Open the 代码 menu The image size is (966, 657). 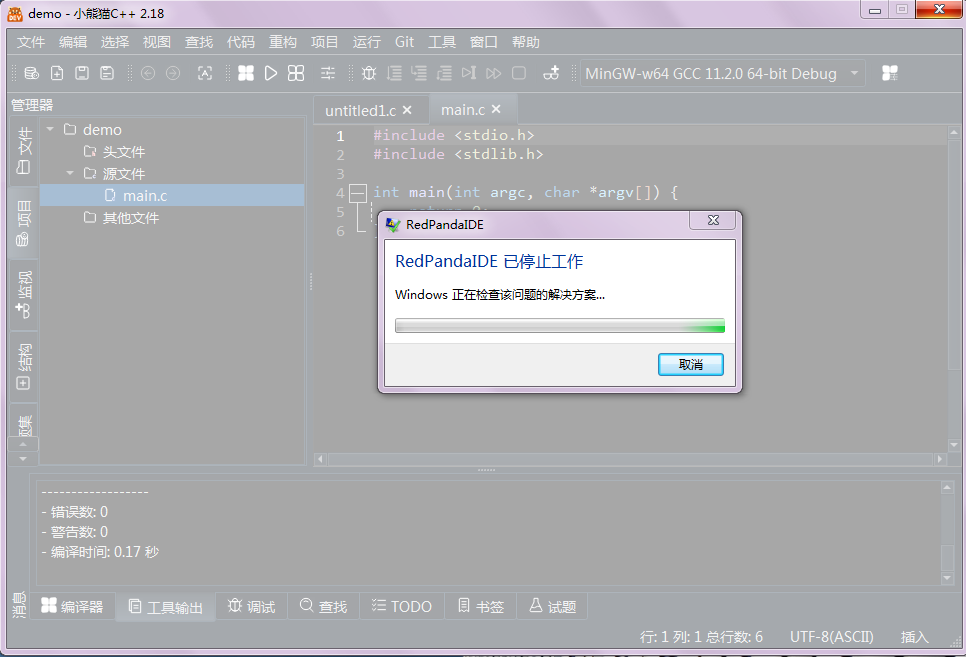(x=240, y=42)
